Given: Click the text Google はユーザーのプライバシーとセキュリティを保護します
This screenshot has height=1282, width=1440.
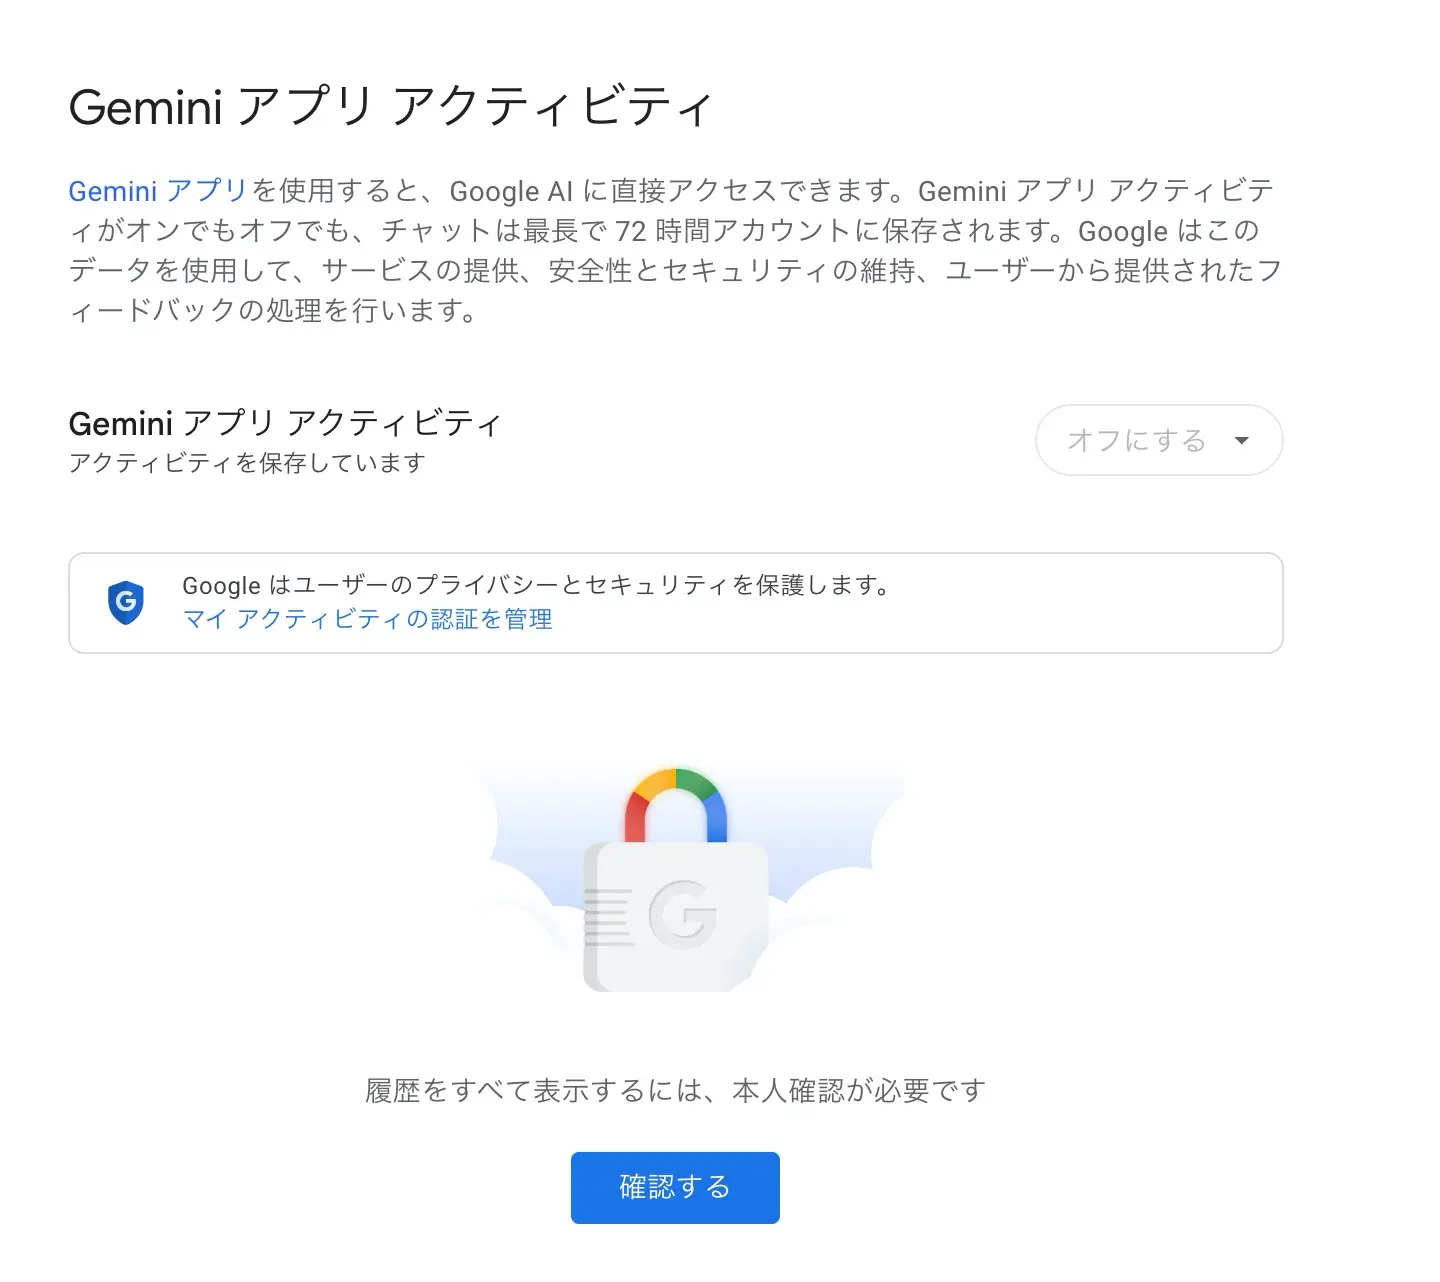Looking at the screenshot, I should [536, 585].
